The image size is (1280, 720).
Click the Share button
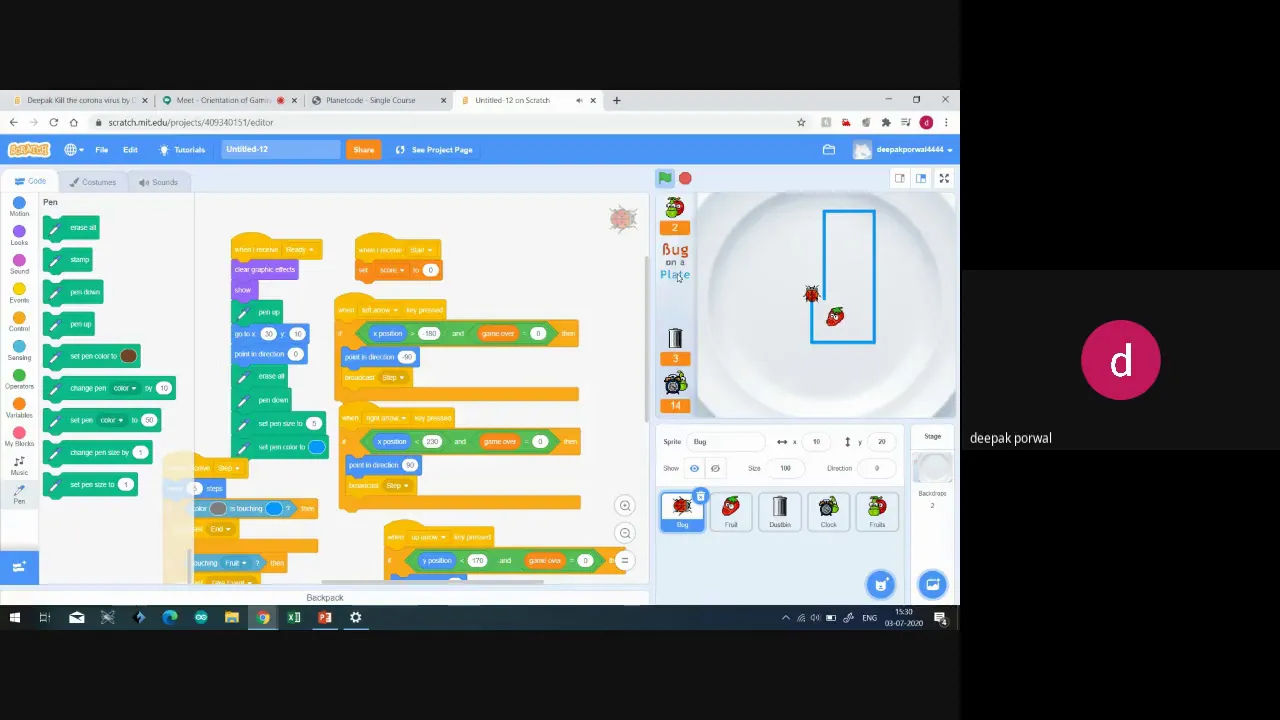(363, 150)
